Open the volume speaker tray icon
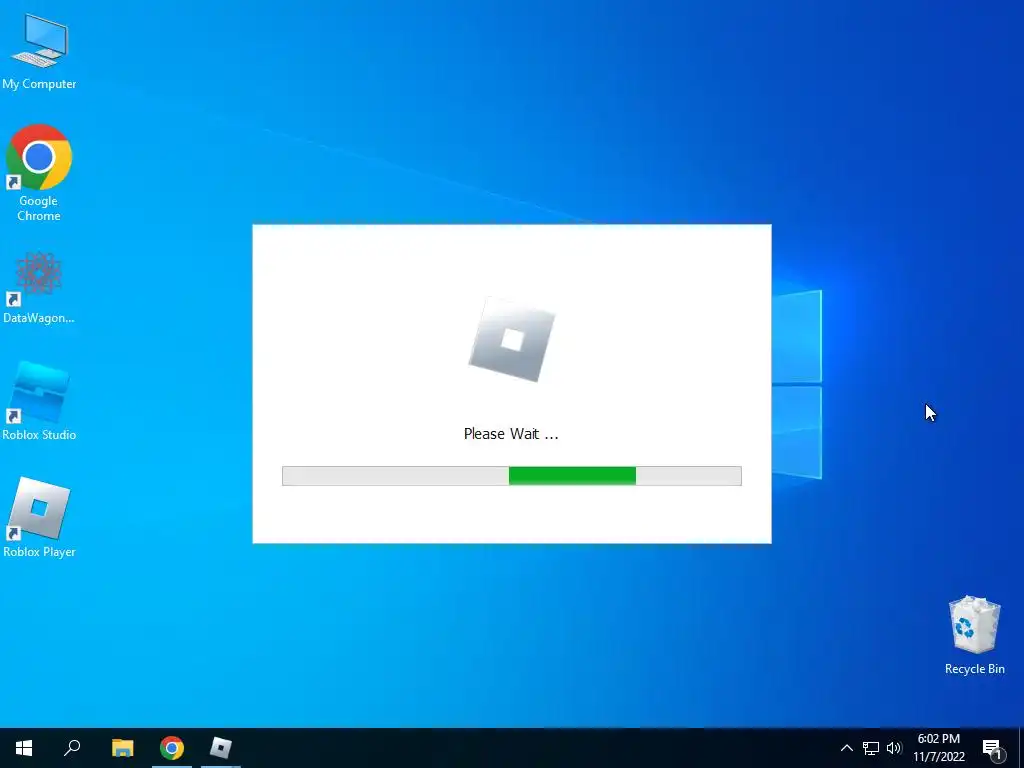 [894, 748]
